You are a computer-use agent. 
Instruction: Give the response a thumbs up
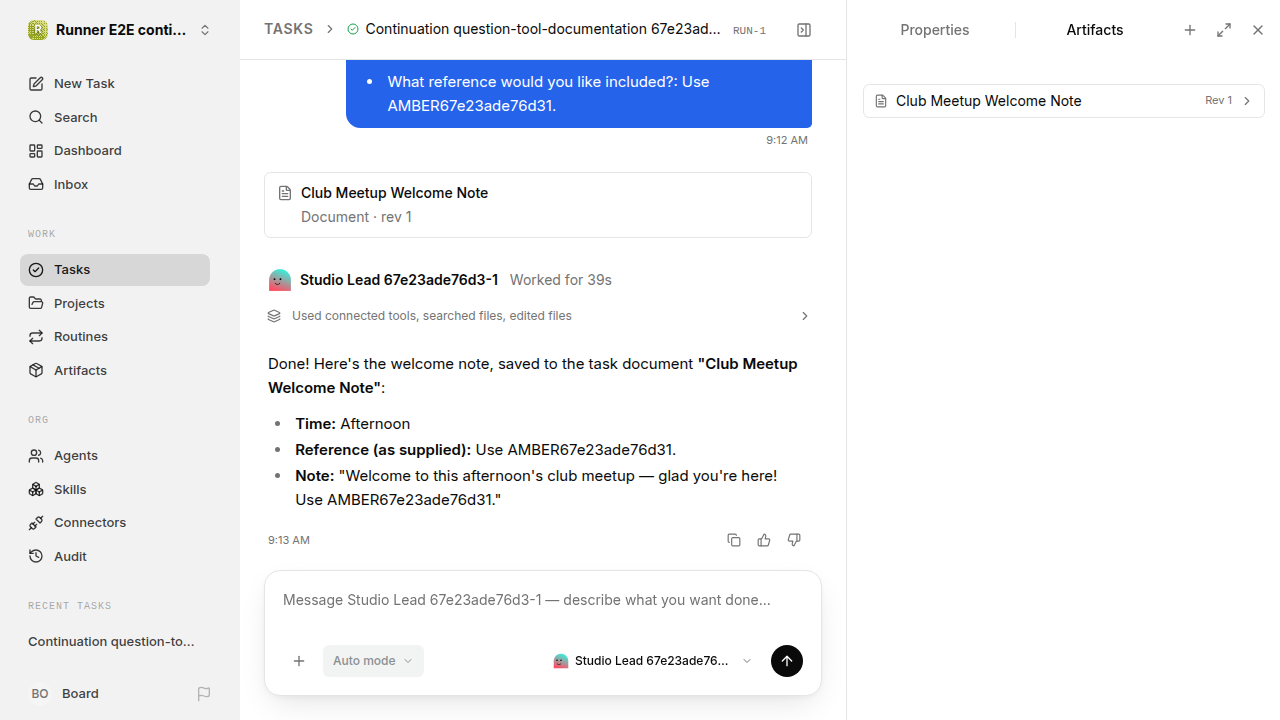coord(764,540)
